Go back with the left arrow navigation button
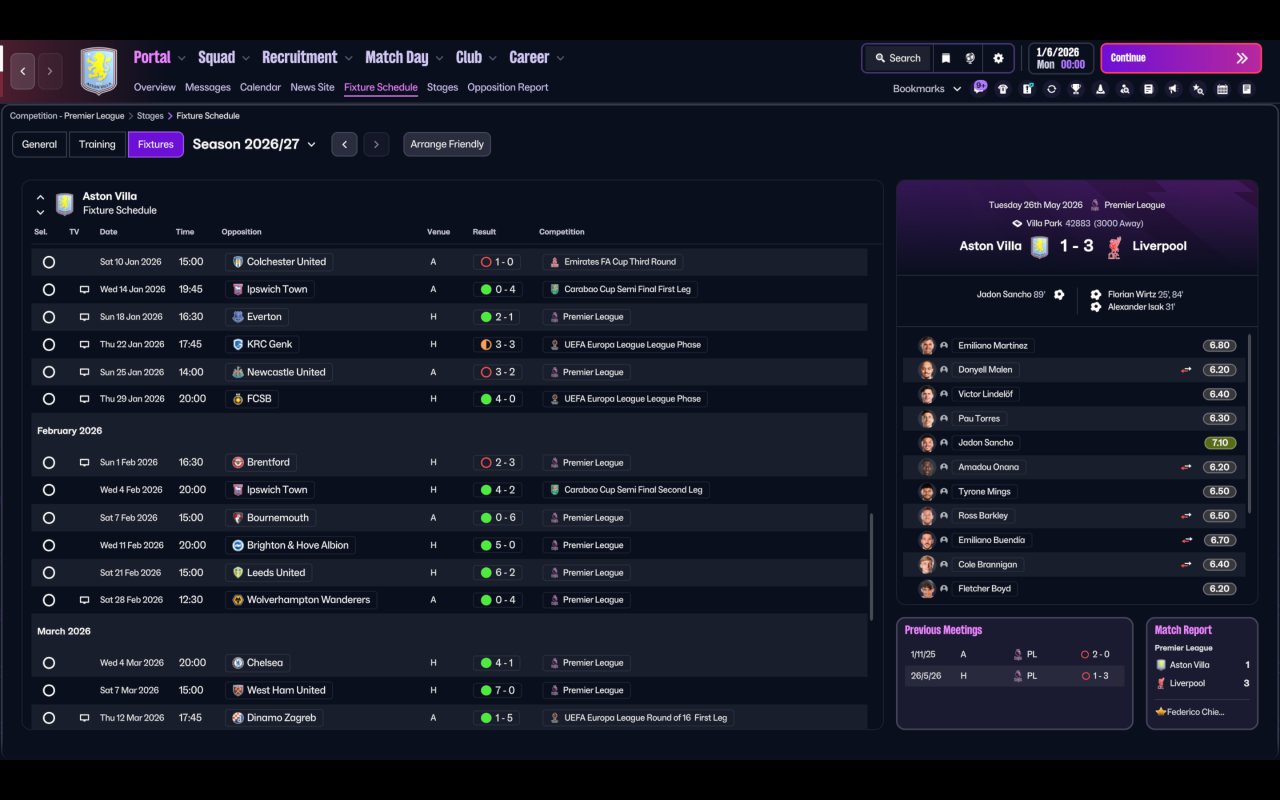 point(23,71)
